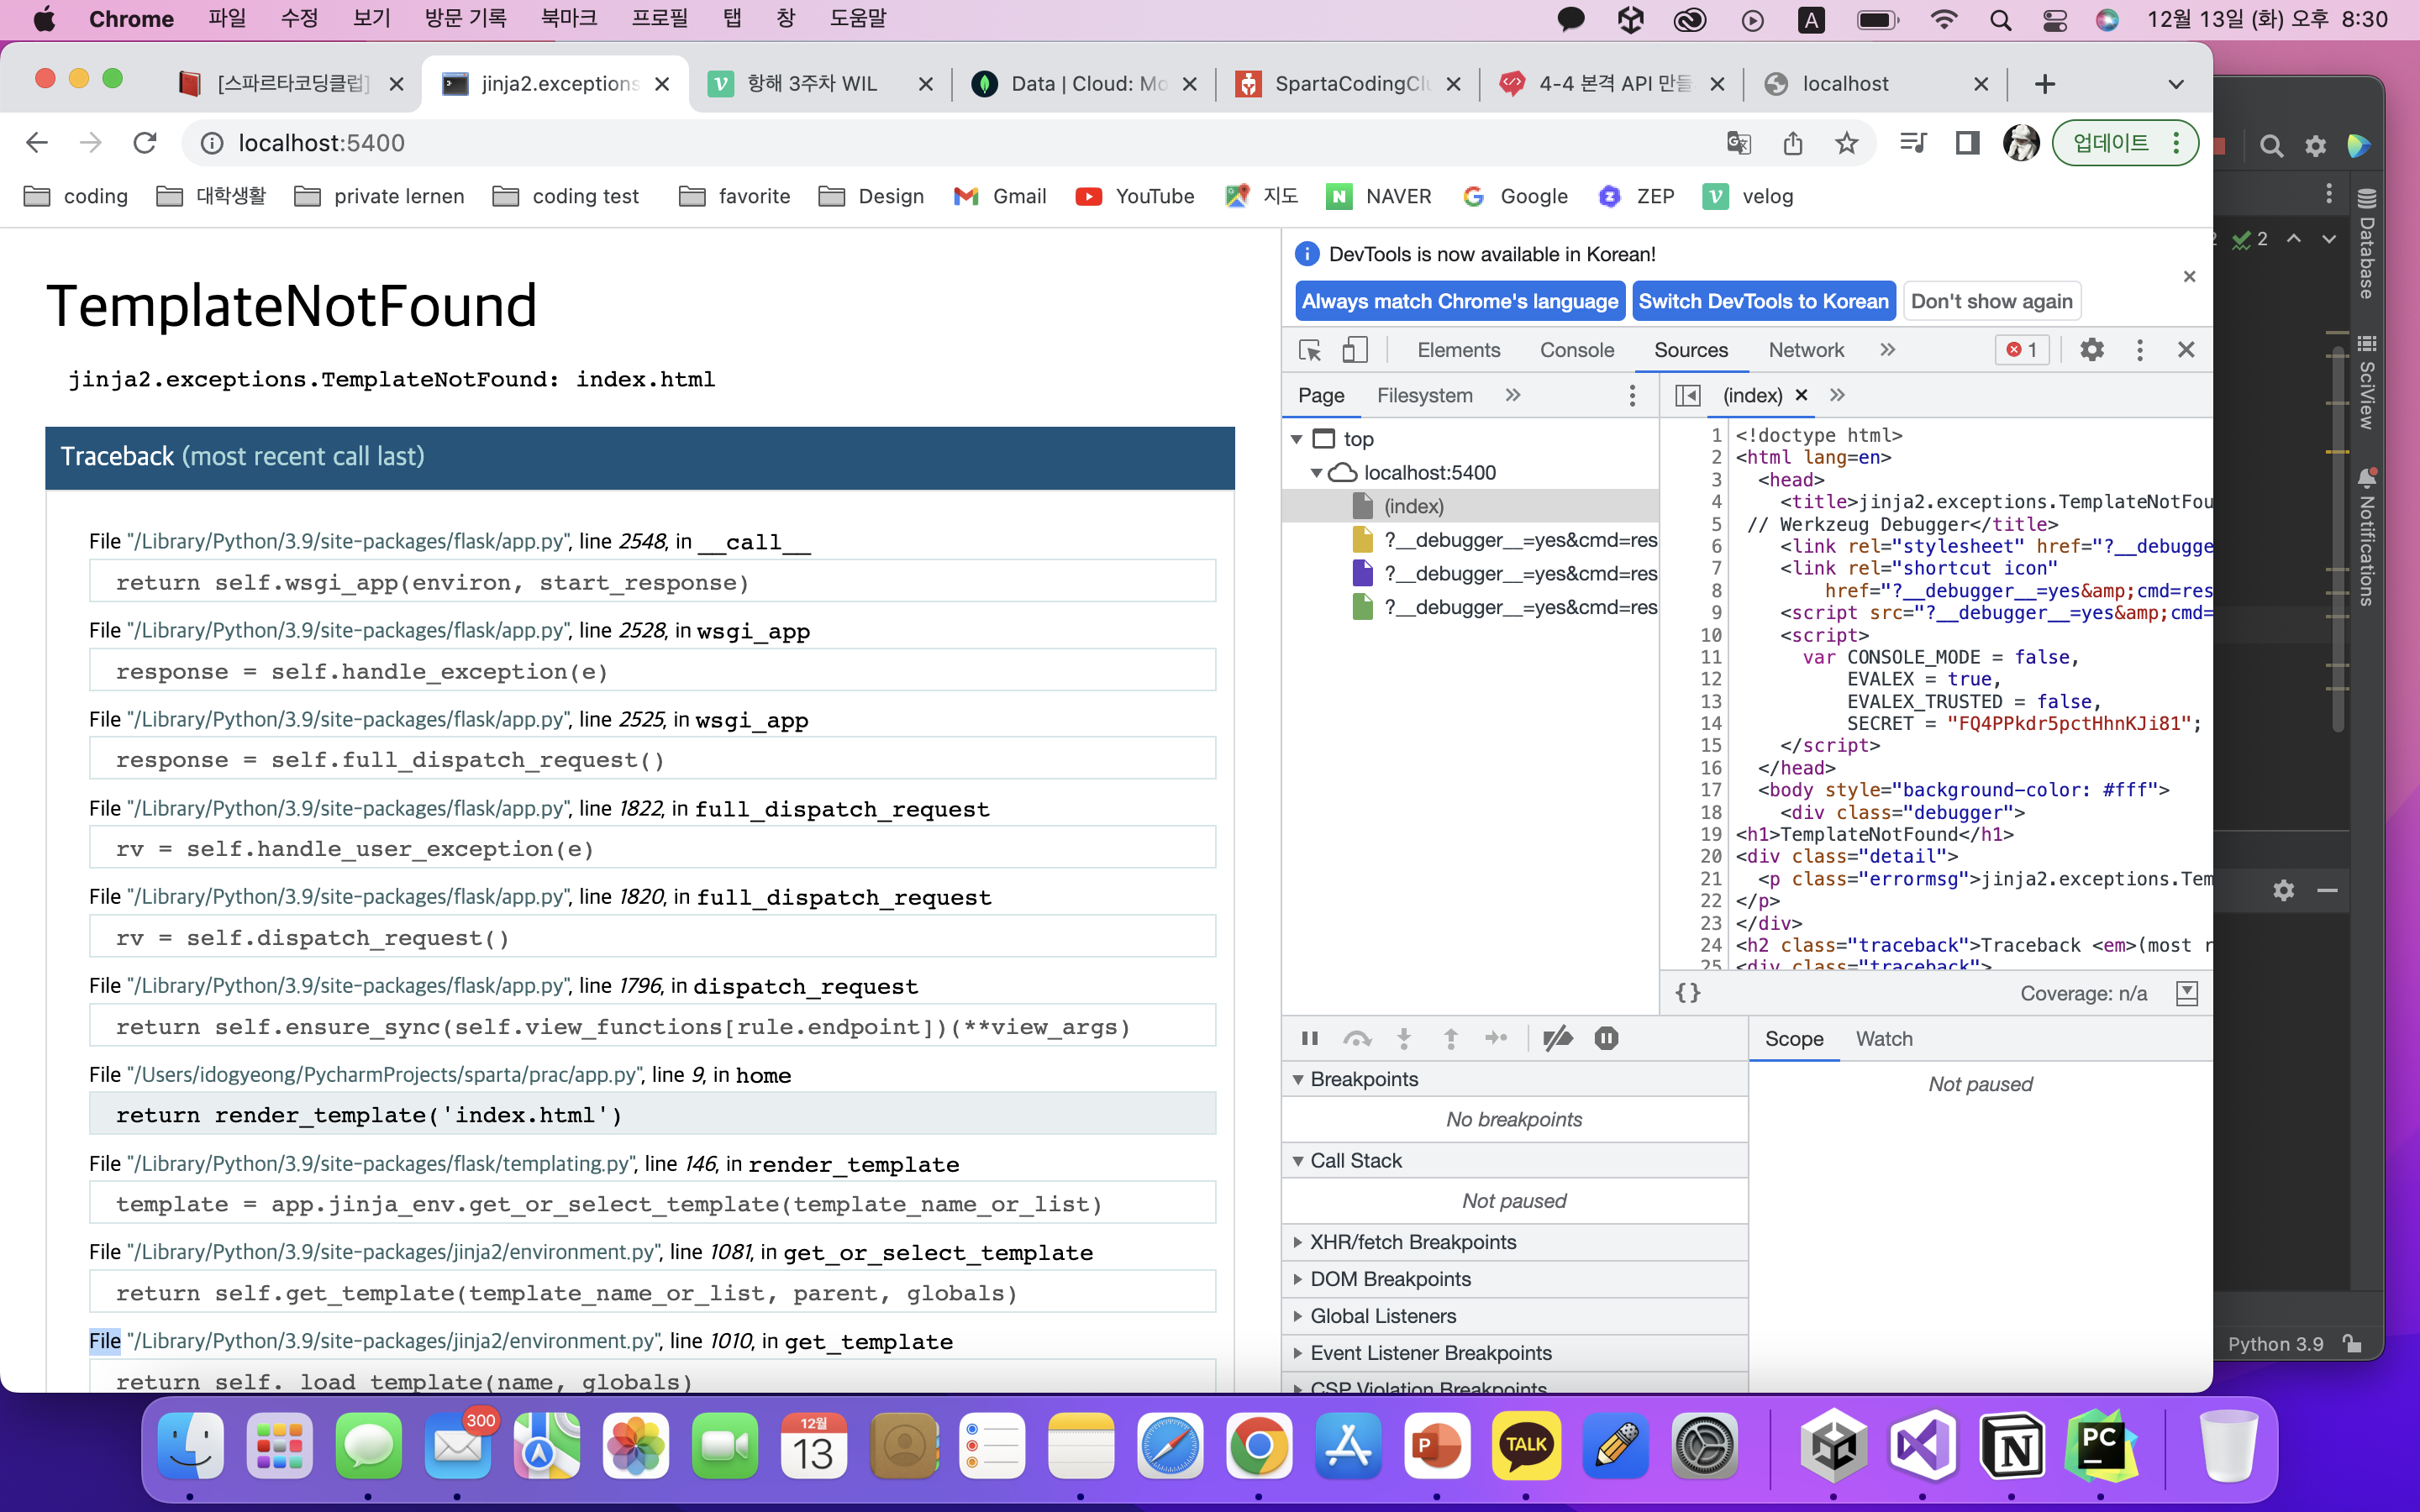This screenshot has height=1512, width=2420.
Task: Toggle device toolbar in DevTools
Action: pyautogui.click(x=1355, y=350)
